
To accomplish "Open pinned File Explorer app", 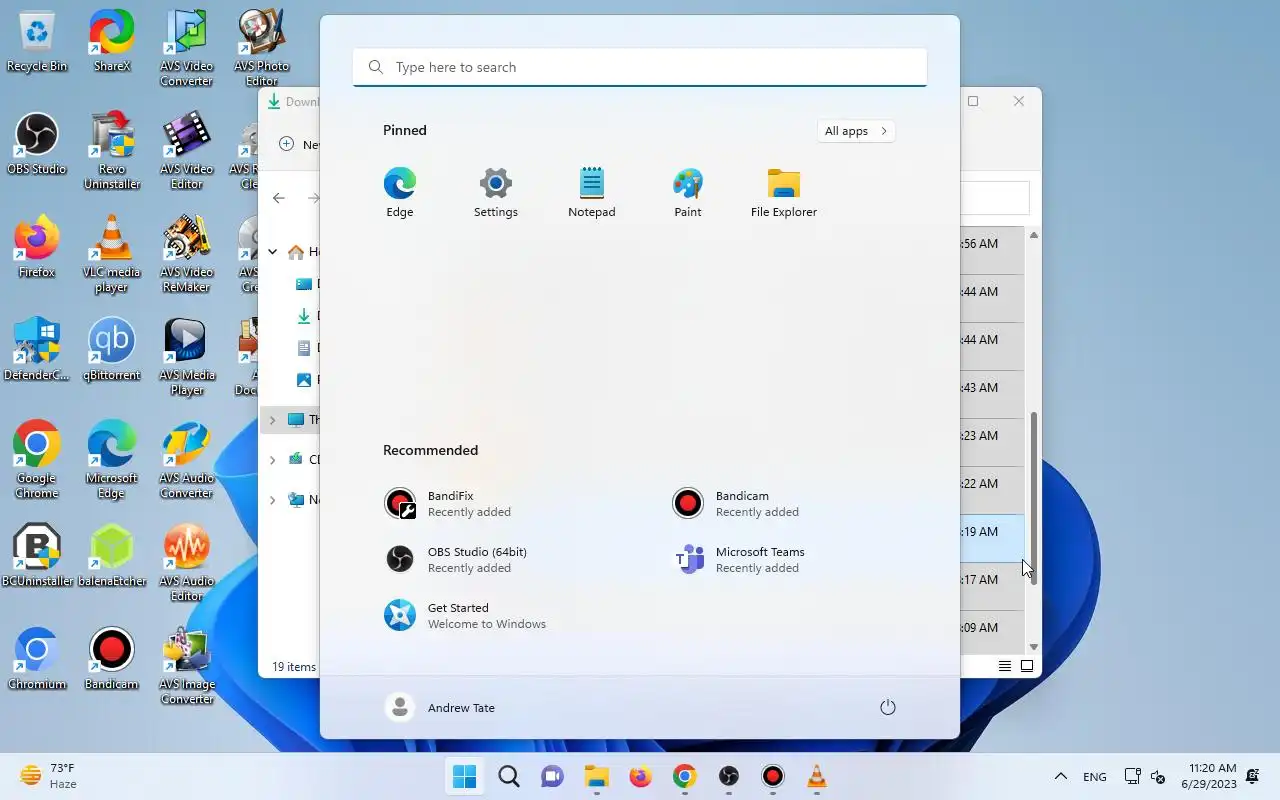I will click(x=784, y=193).
